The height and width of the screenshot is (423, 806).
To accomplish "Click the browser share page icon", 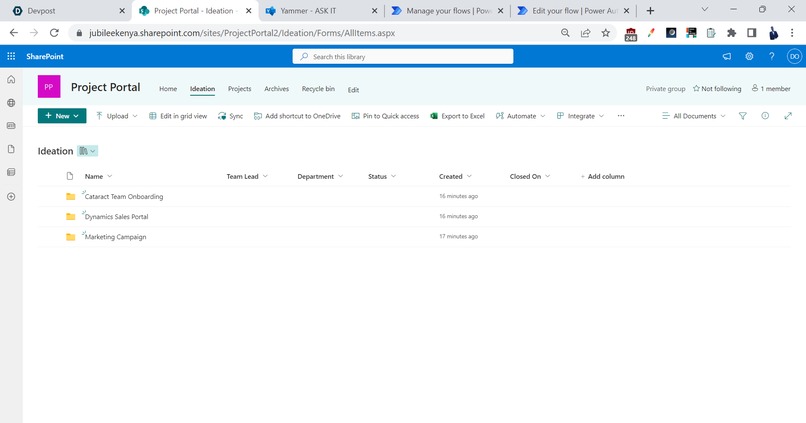I will pos(585,33).
